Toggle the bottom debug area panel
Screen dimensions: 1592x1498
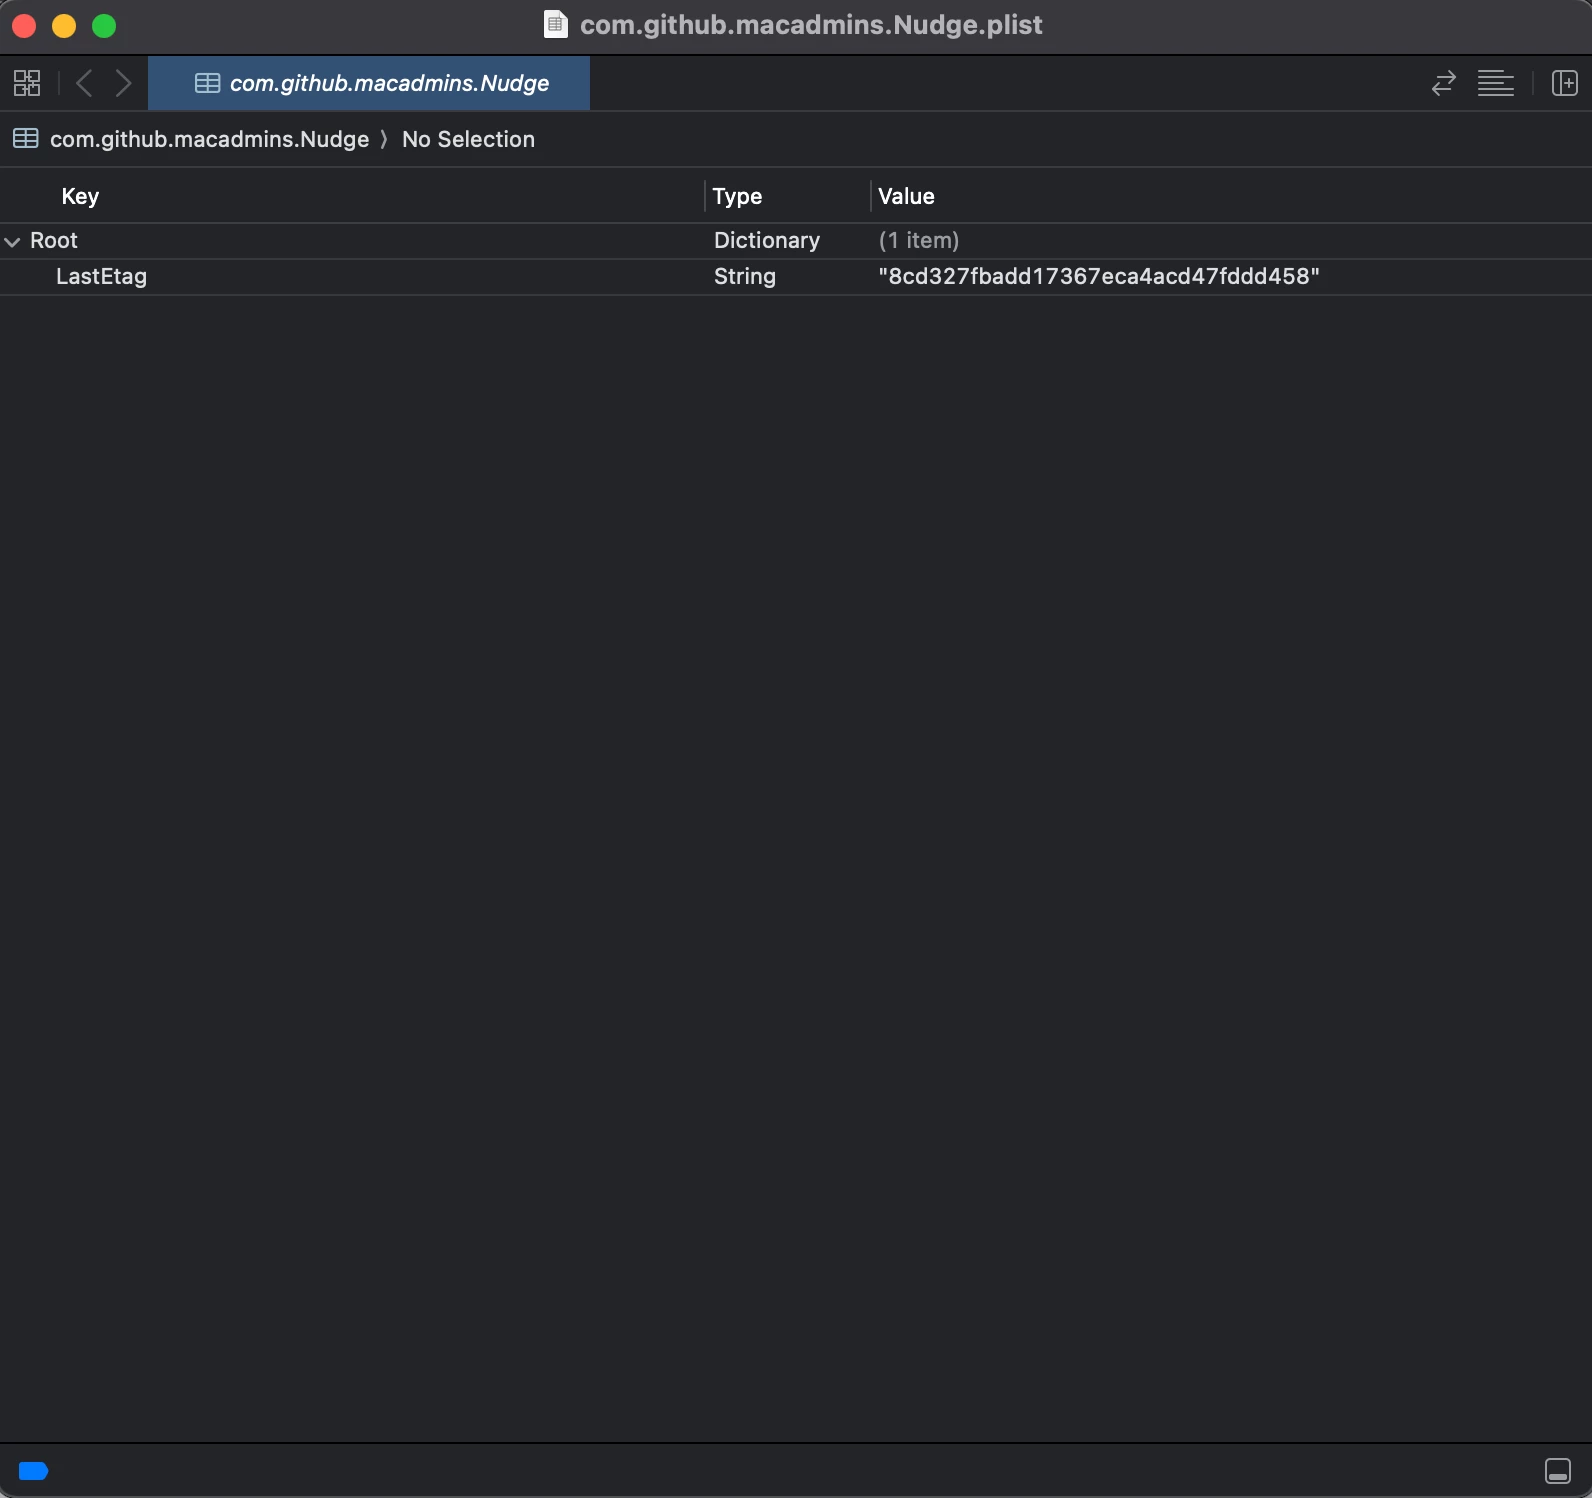(1558, 1471)
